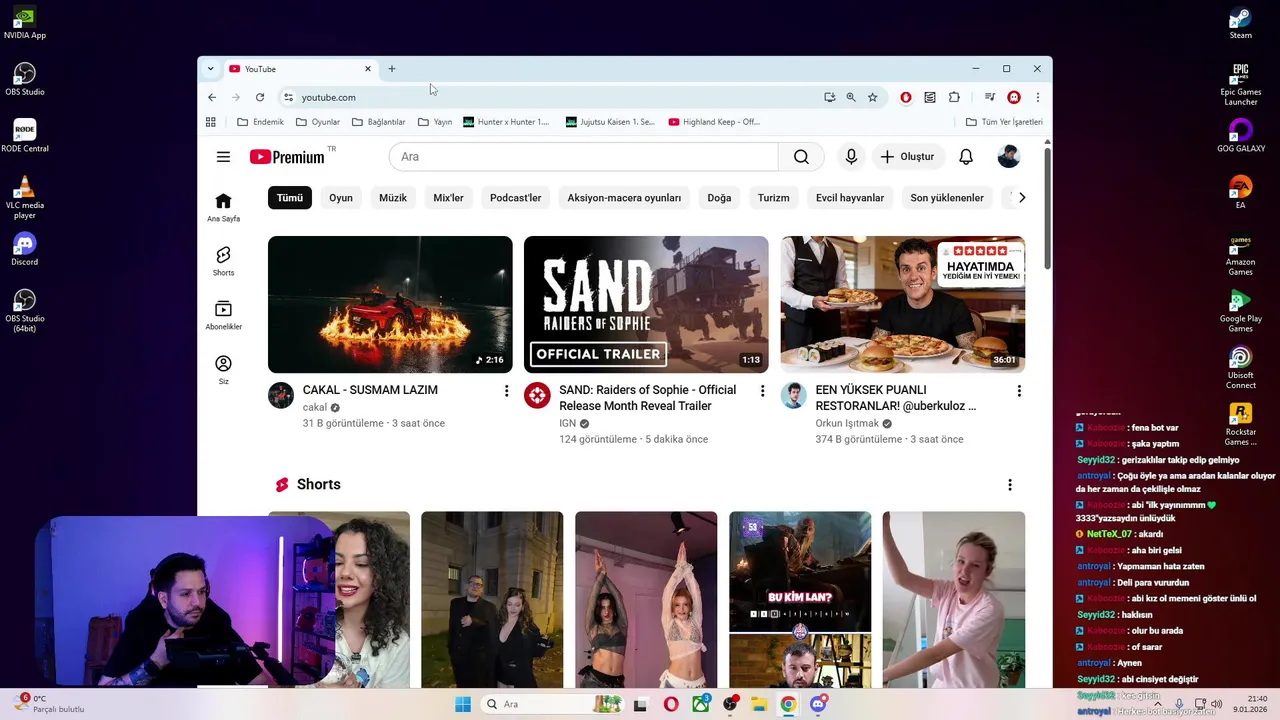The height and width of the screenshot is (720, 1280).
Task: Open Chrome media controls icon
Action: (x=989, y=97)
